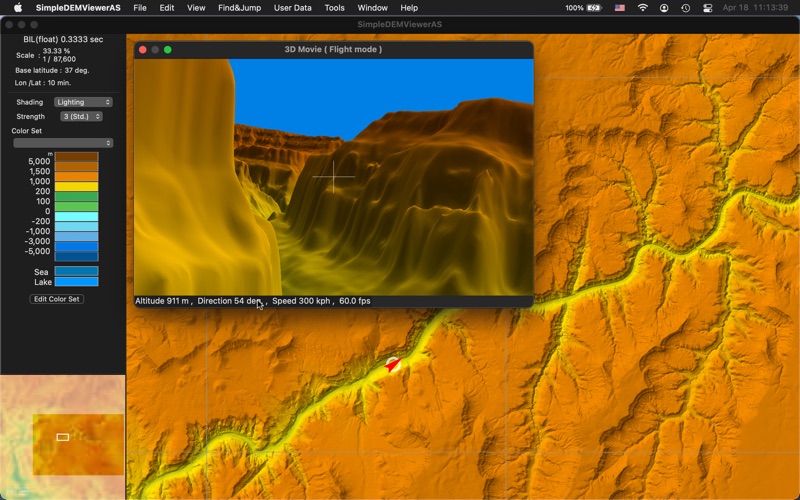The width and height of the screenshot is (800, 500).
Task: Click the user account icon in menu bar
Action: [x=664, y=8]
